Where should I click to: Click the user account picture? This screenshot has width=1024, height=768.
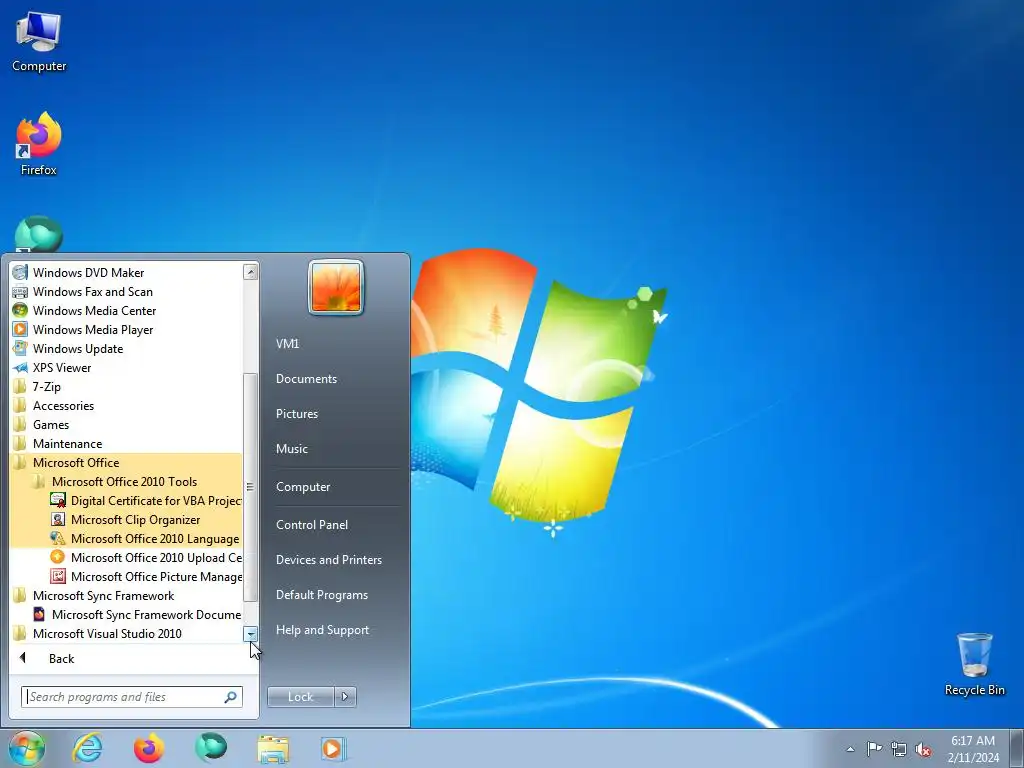coord(336,287)
